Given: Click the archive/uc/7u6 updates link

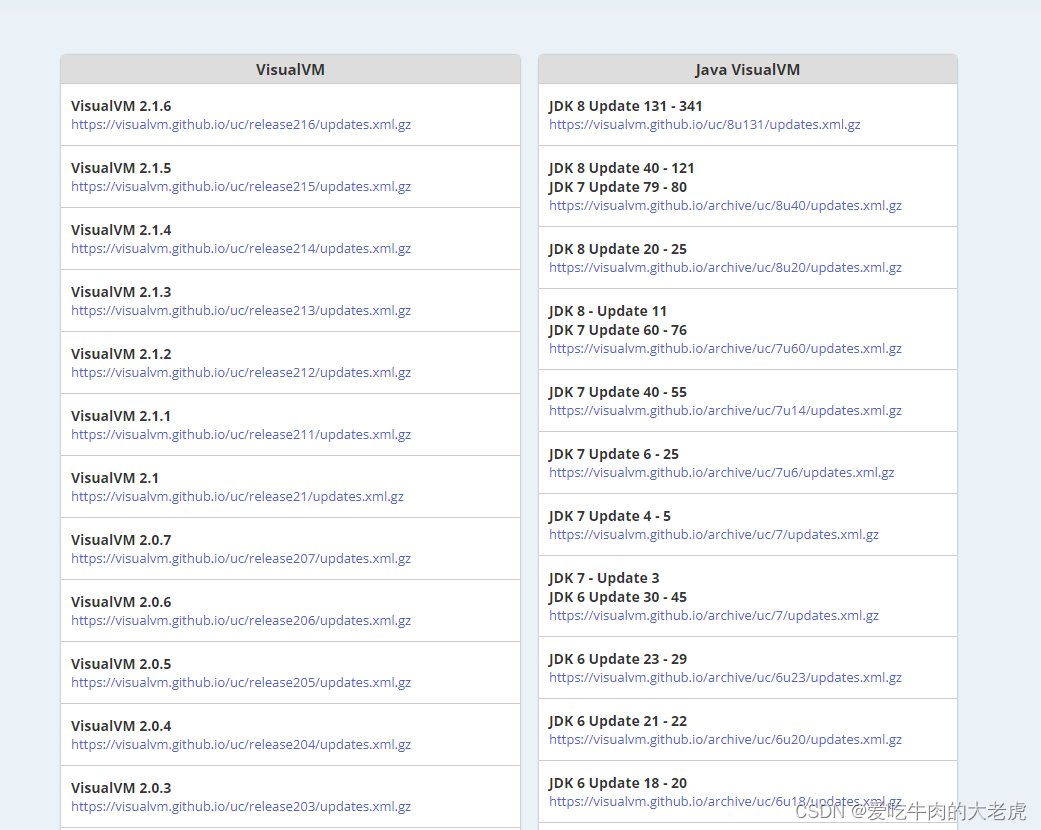Looking at the screenshot, I should click(722, 473).
